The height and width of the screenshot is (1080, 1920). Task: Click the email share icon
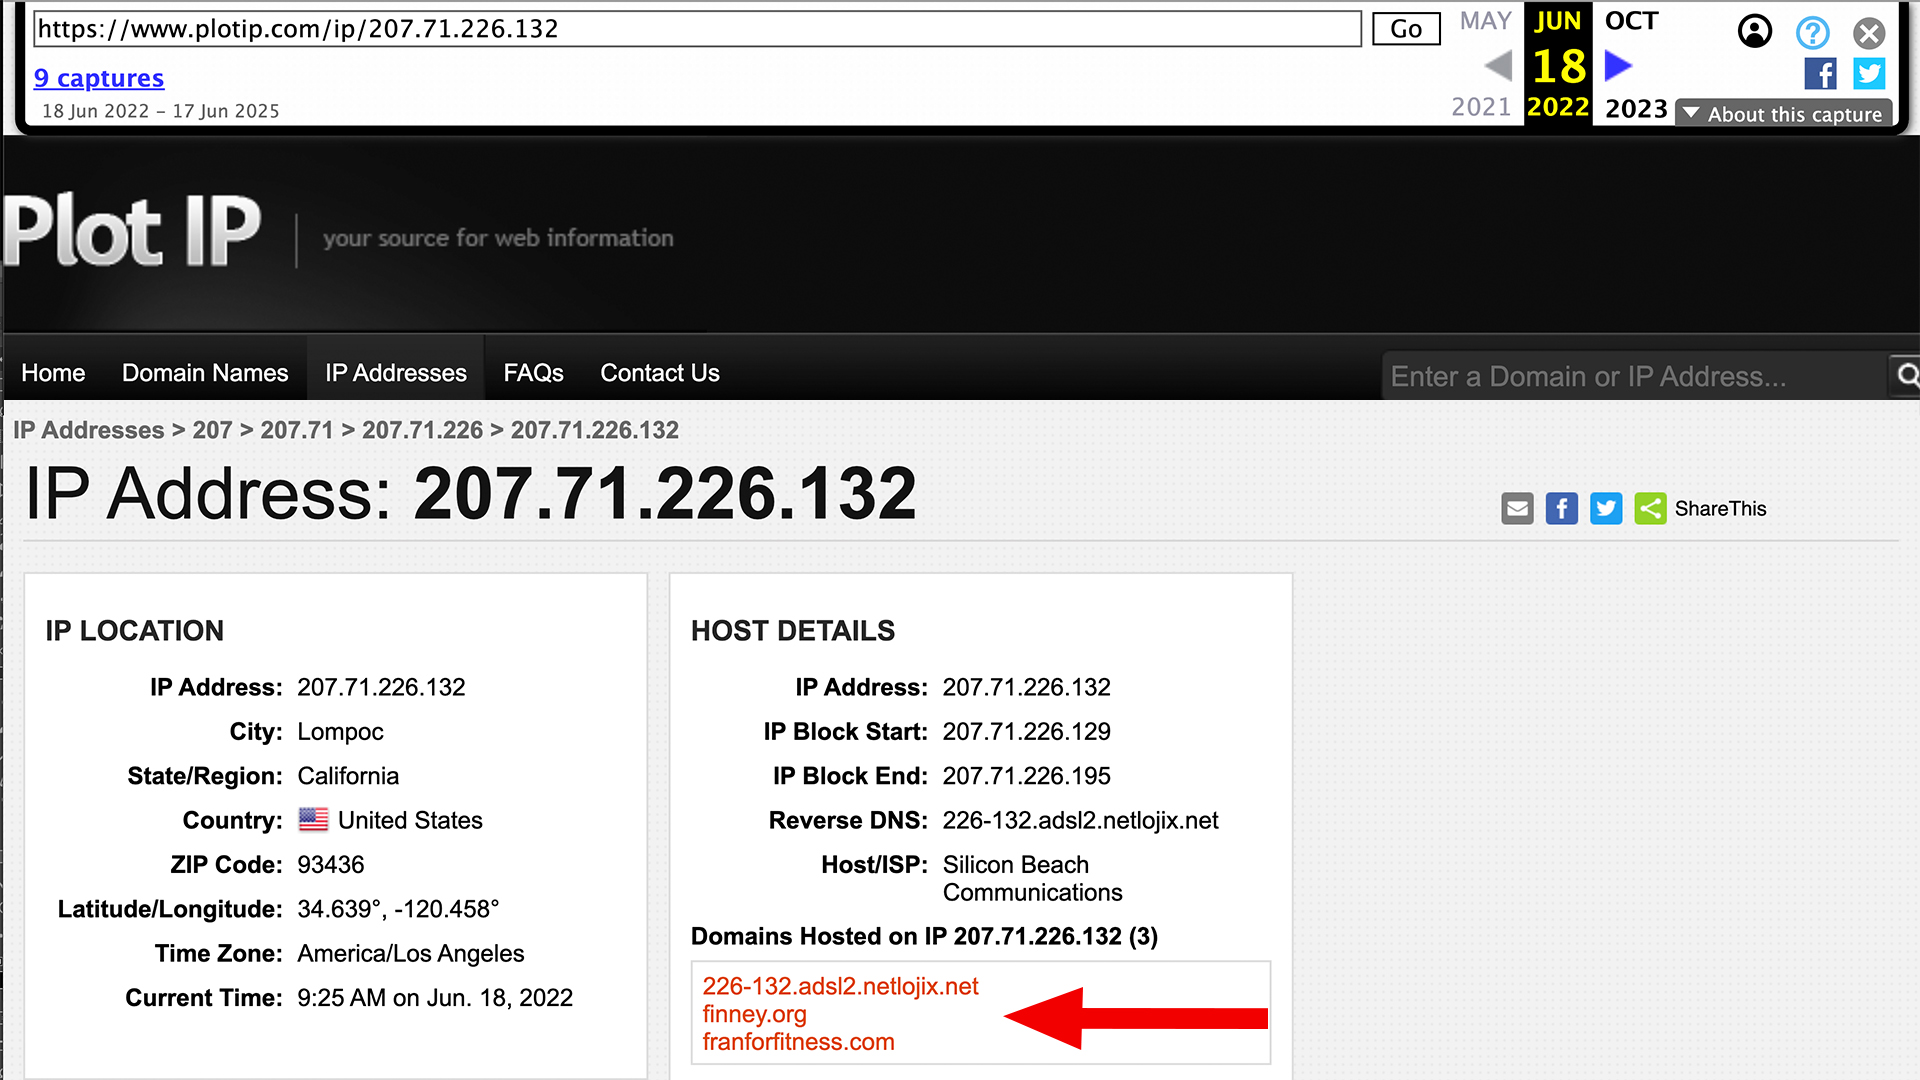[1517, 509]
